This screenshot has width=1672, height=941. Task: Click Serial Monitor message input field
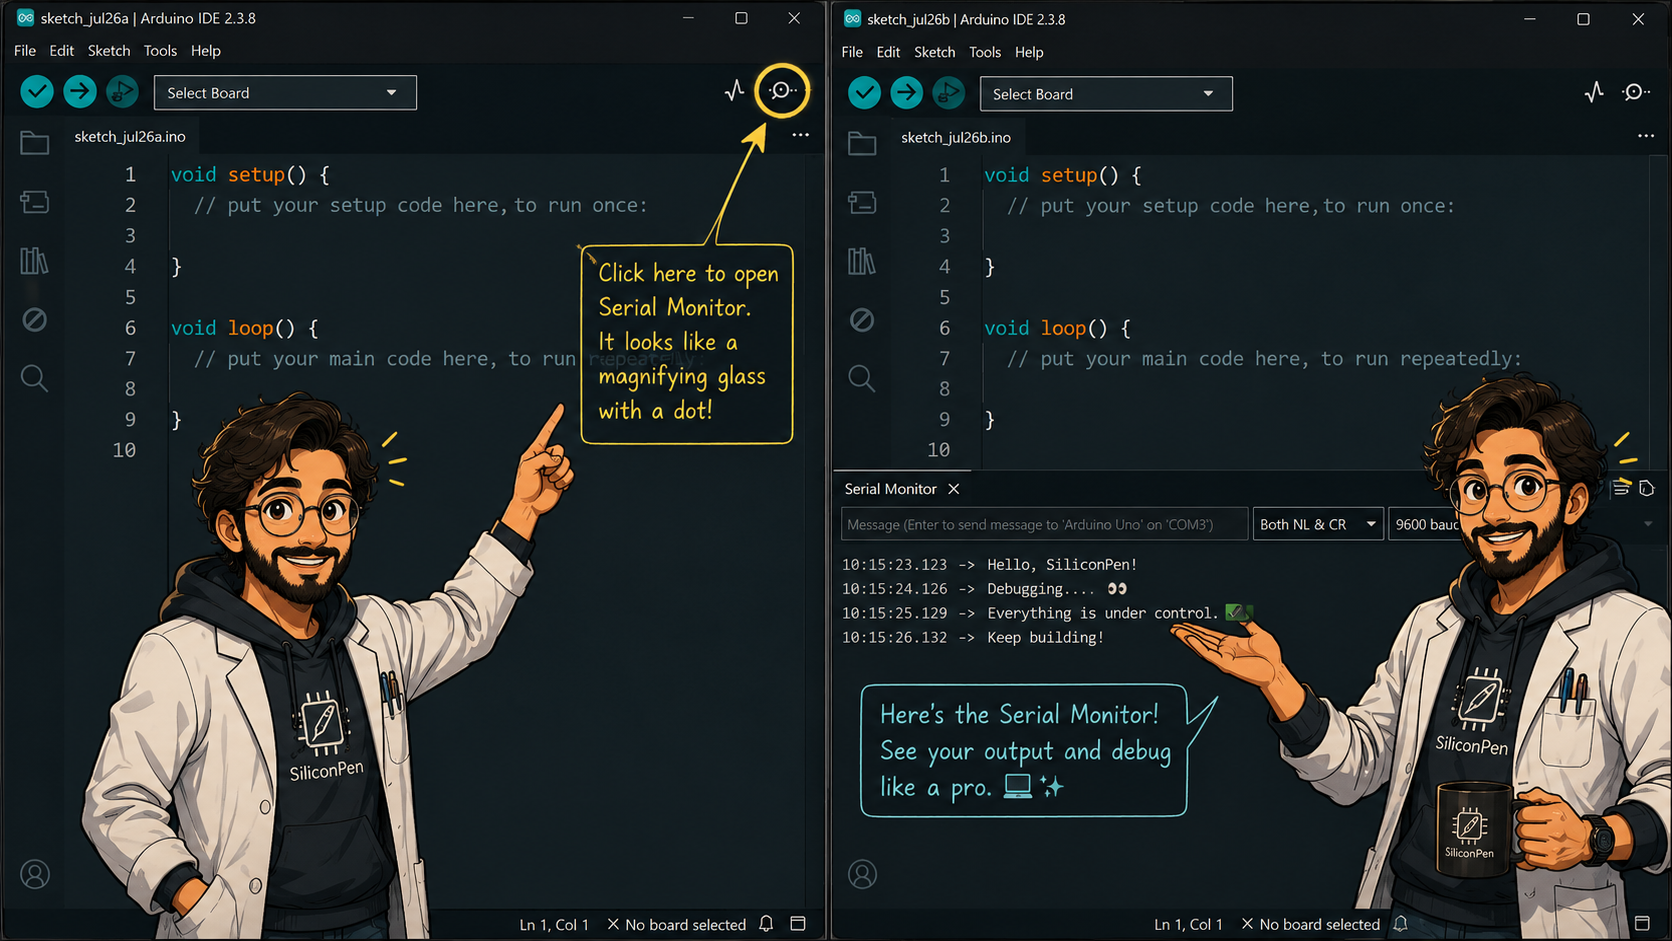1045,524
